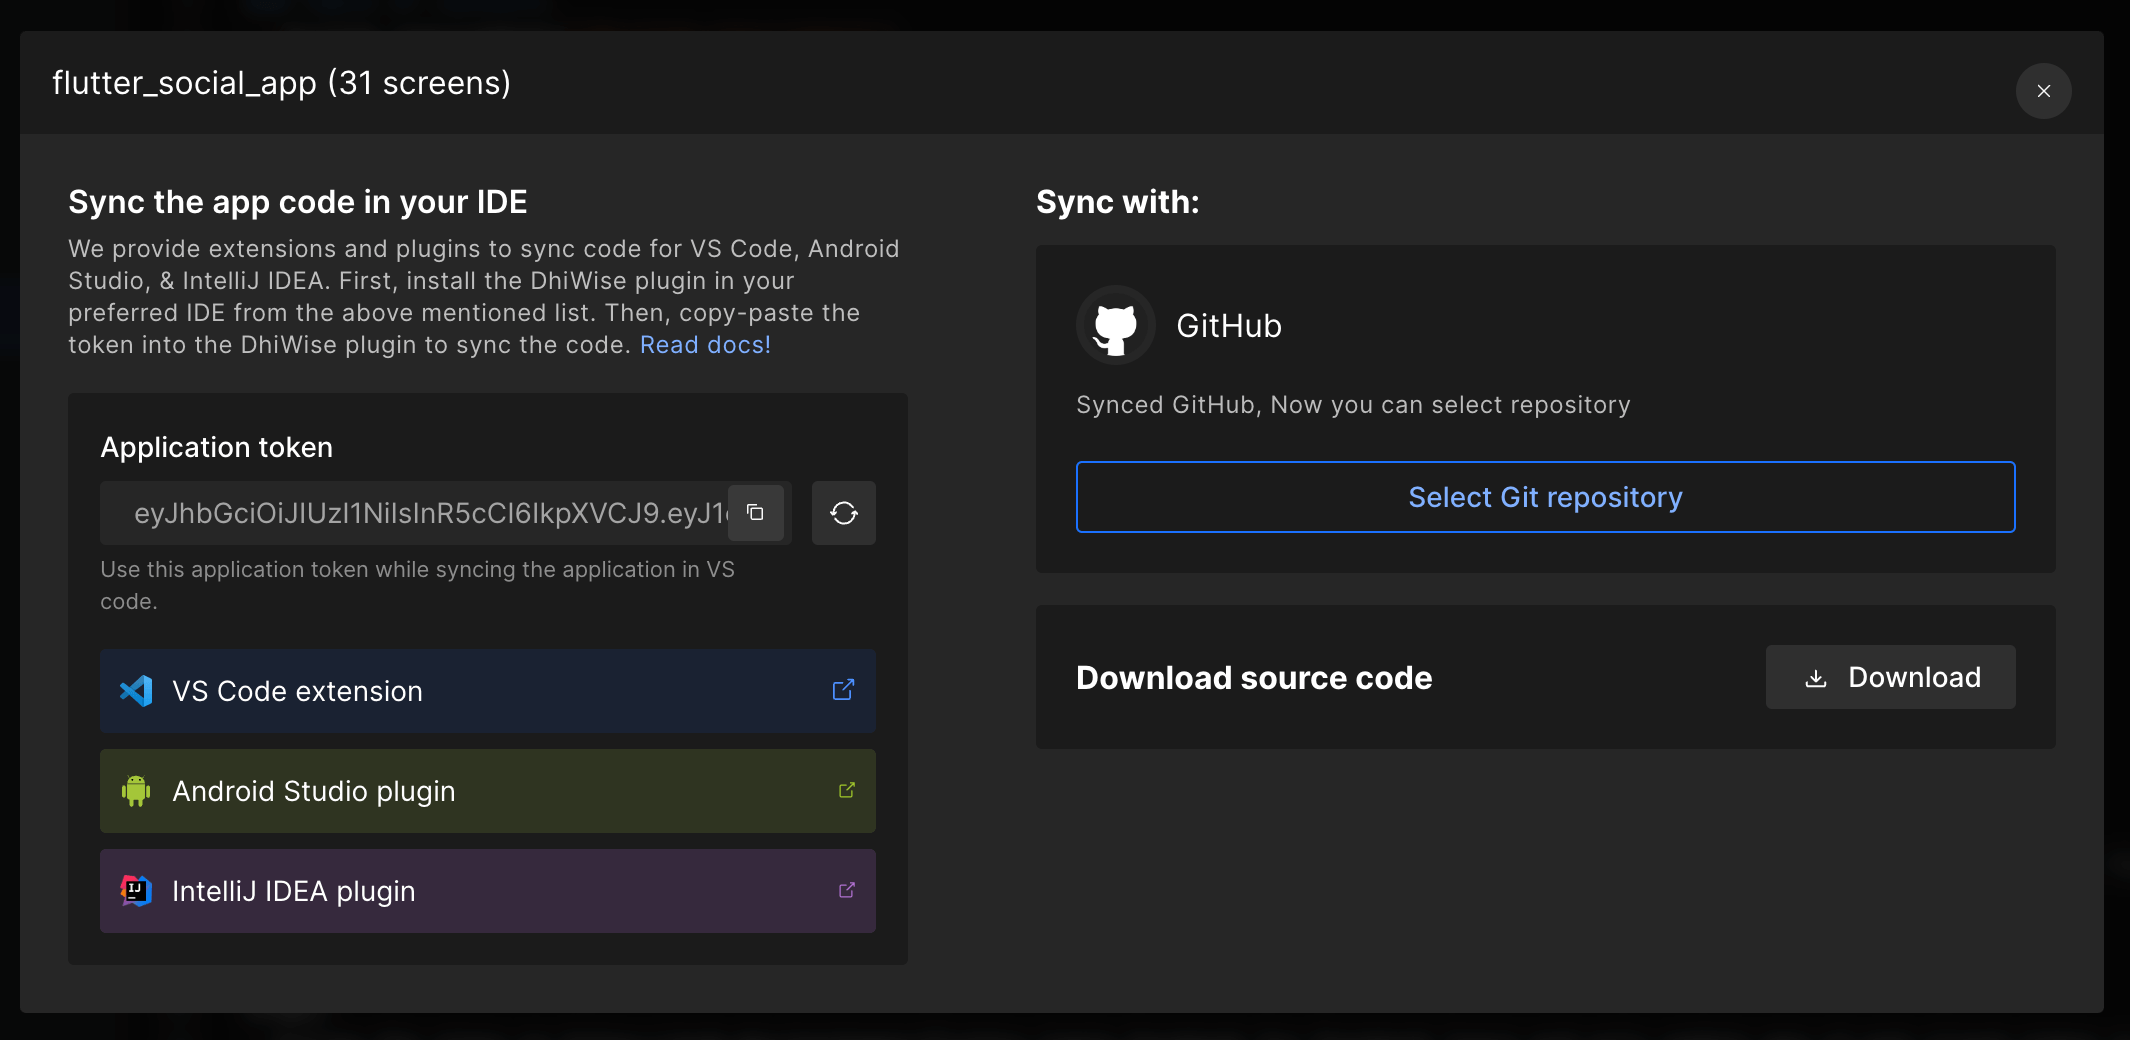The image size is (2130, 1040).
Task: Click the GitHub title text
Action: [x=1229, y=326]
